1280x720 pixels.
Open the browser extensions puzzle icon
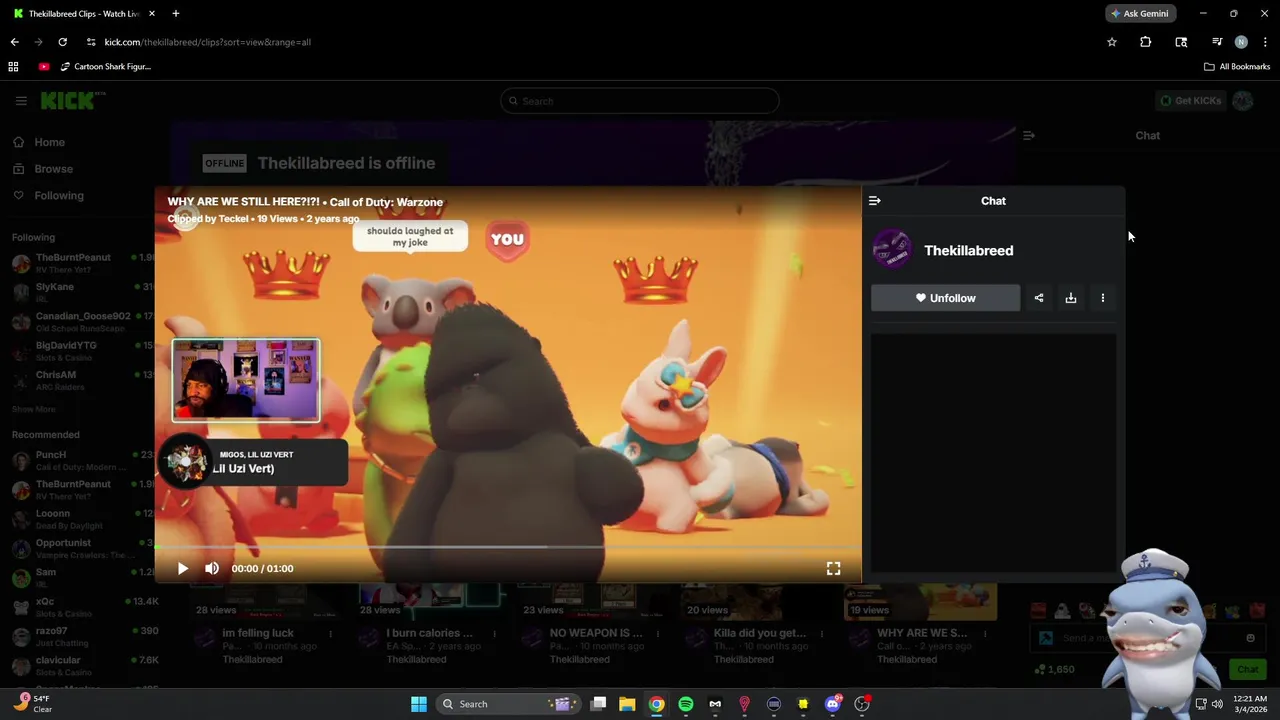[1145, 42]
